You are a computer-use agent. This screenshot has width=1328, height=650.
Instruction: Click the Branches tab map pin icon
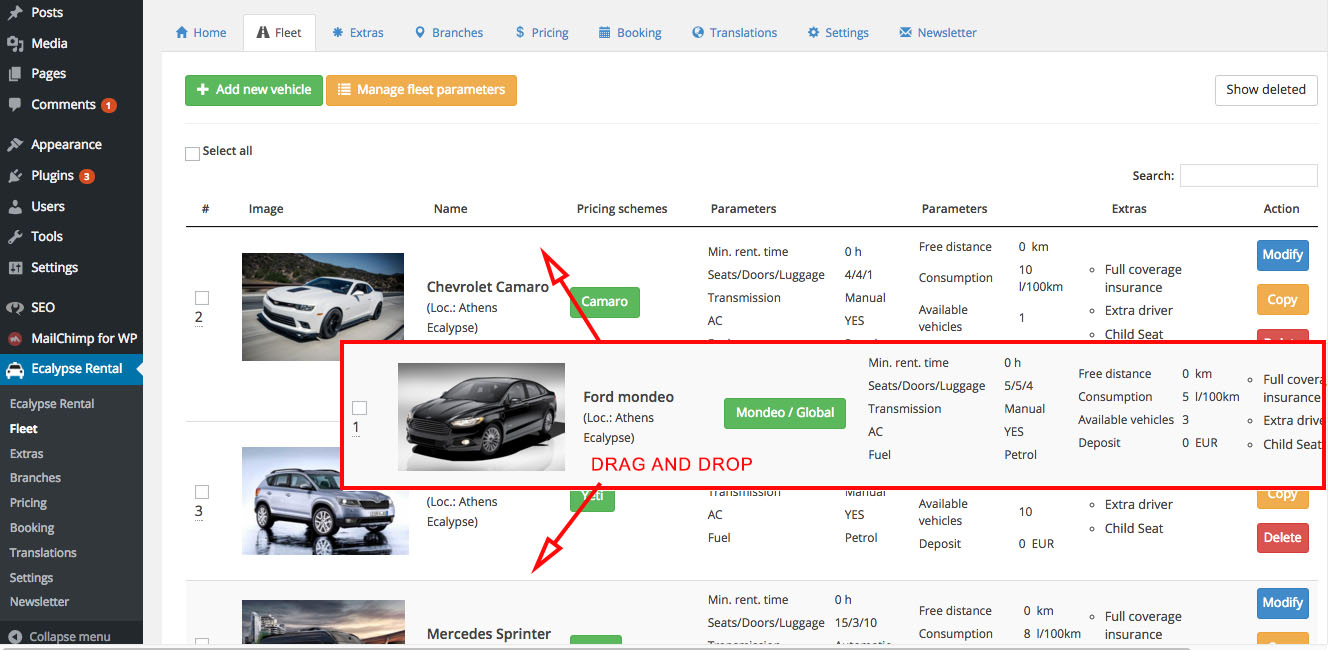tap(420, 32)
